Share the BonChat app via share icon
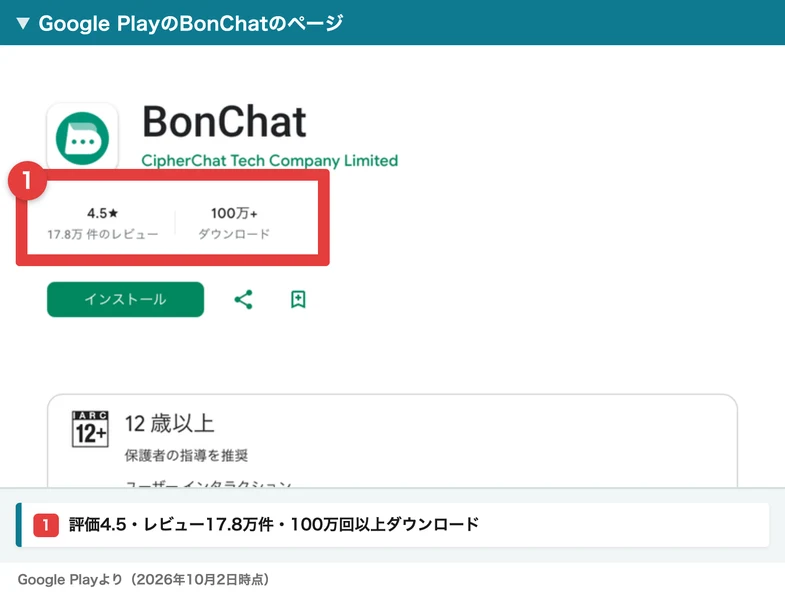Screen dimensions: 785x600 (243, 299)
